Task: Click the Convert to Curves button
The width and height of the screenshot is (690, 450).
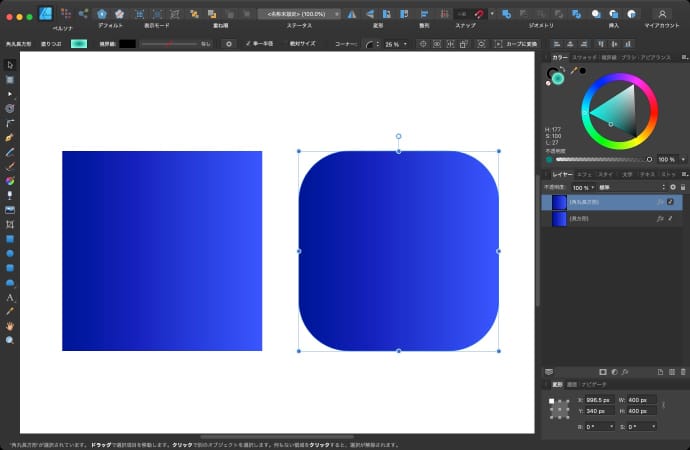Action: tap(516, 44)
